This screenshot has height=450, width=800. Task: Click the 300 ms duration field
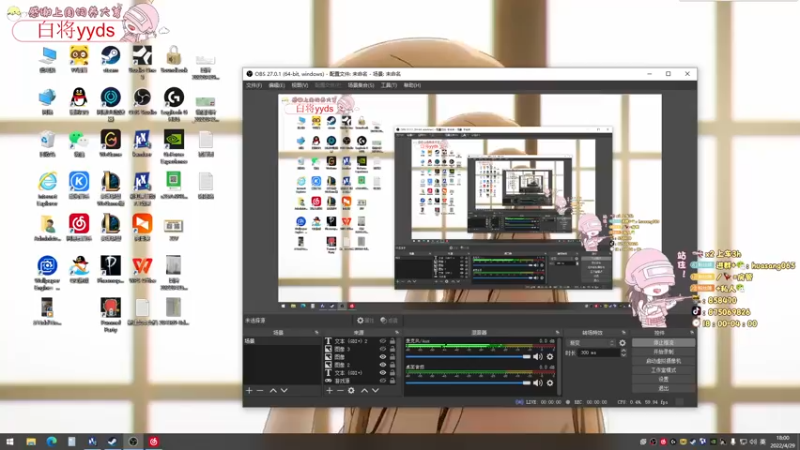pyautogui.click(x=599, y=353)
